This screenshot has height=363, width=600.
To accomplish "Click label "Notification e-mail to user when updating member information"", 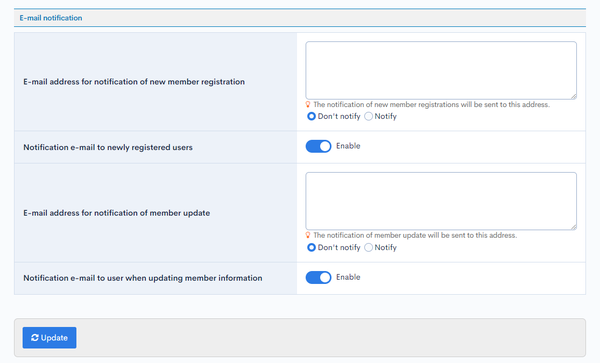I will point(143,278).
